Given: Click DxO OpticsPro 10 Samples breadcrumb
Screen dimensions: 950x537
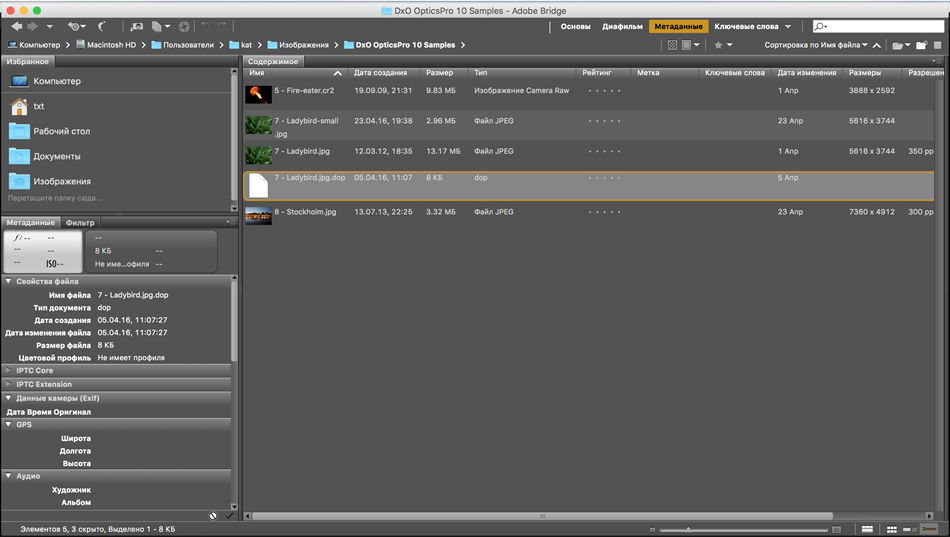Looking at the screenshot, I should (399, 45).
